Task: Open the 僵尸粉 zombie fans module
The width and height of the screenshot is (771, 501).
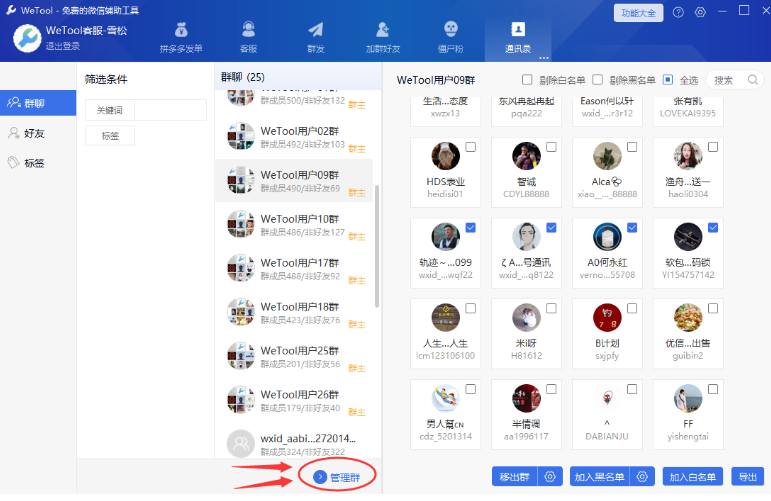Action: click(x=450, y=38)
